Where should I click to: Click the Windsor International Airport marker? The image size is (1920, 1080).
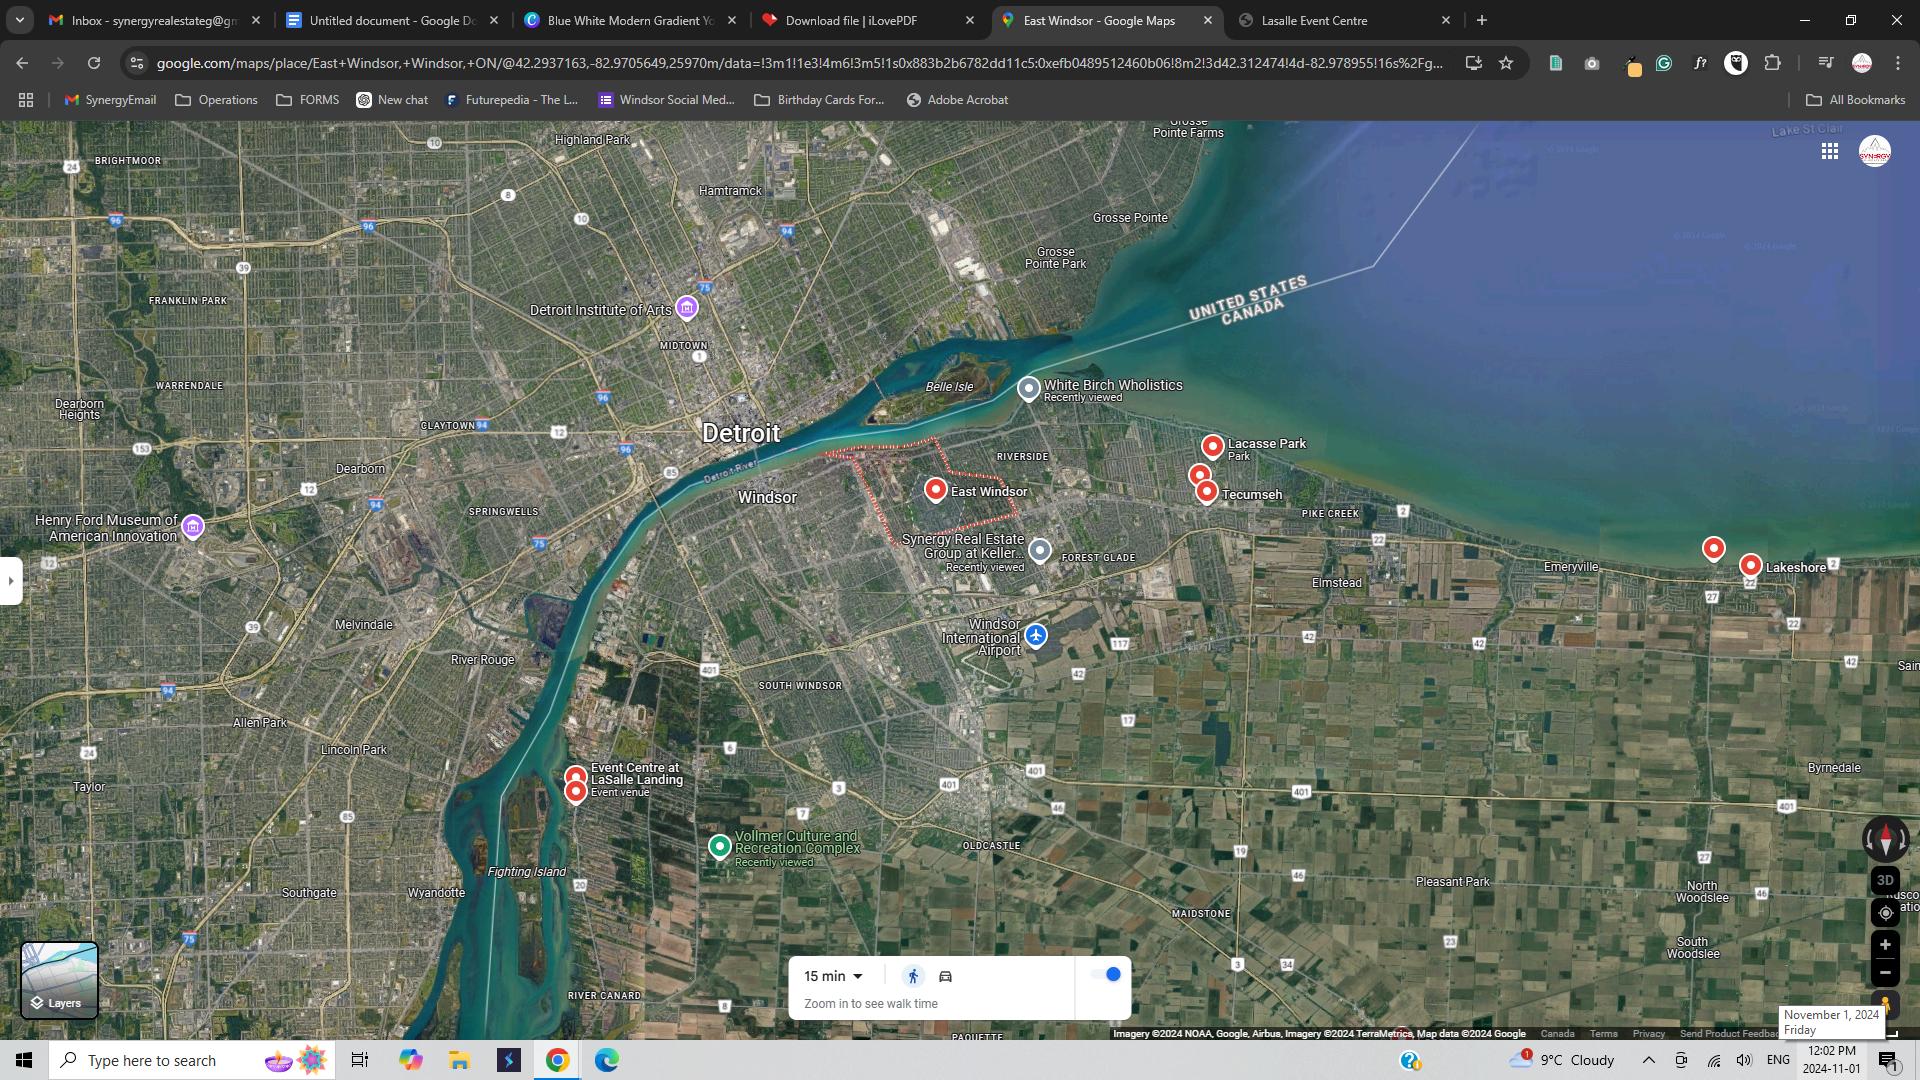[x=1036, y=635]
